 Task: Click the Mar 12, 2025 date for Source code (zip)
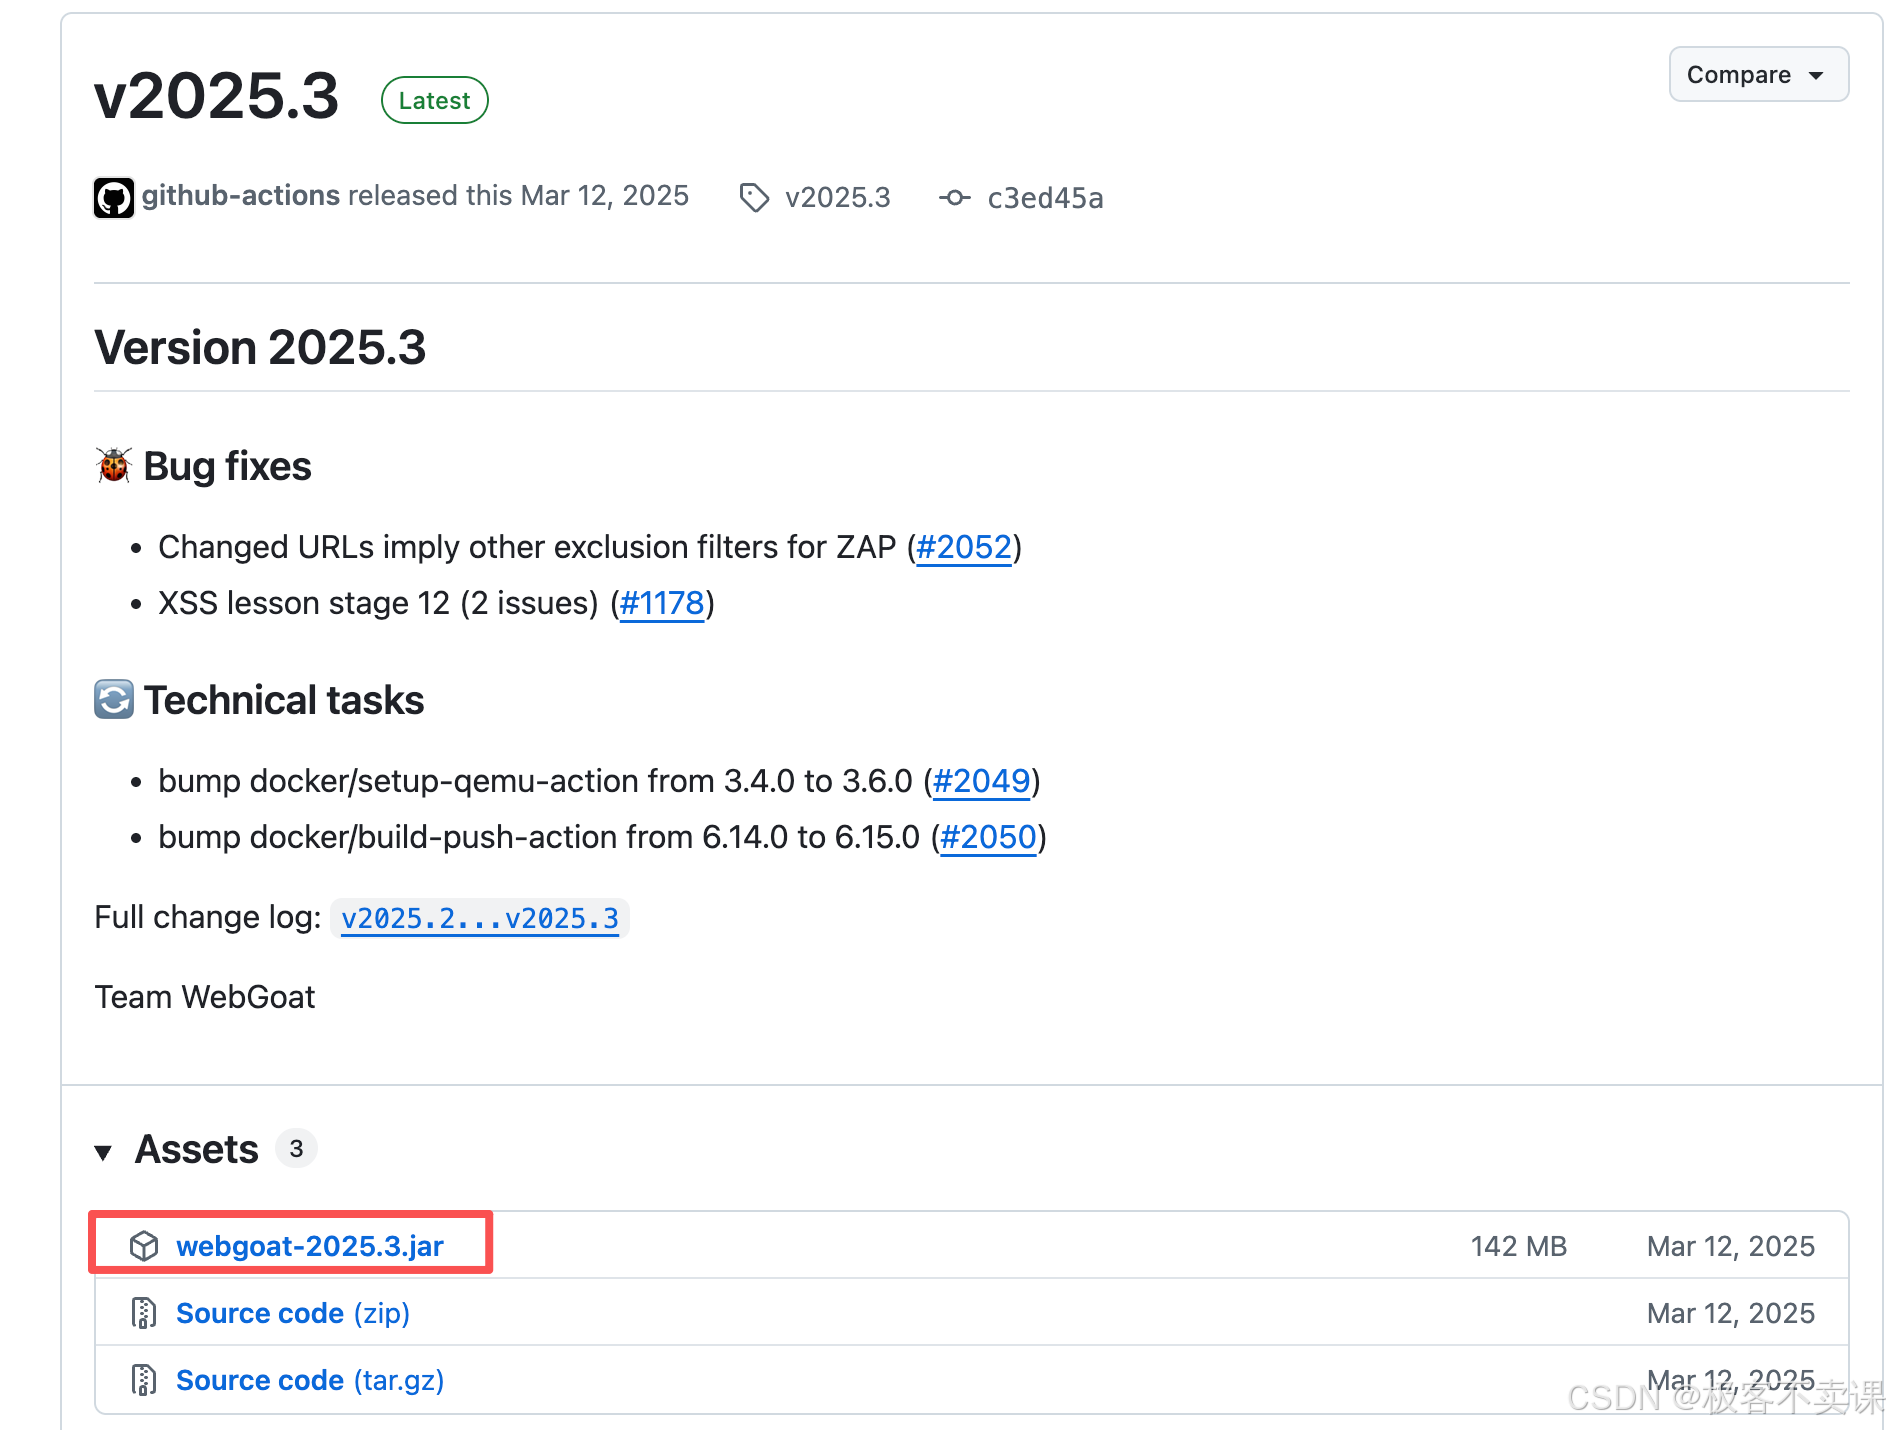pos(1731,1313)
